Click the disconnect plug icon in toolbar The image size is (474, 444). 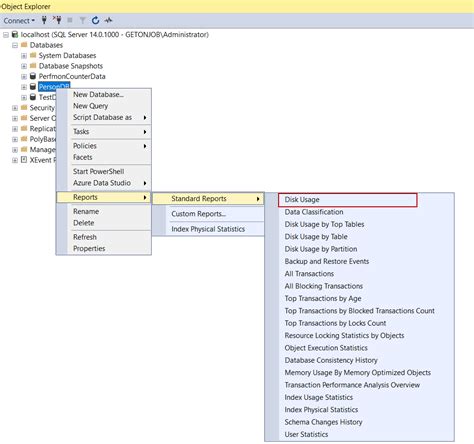pos(57,20)
